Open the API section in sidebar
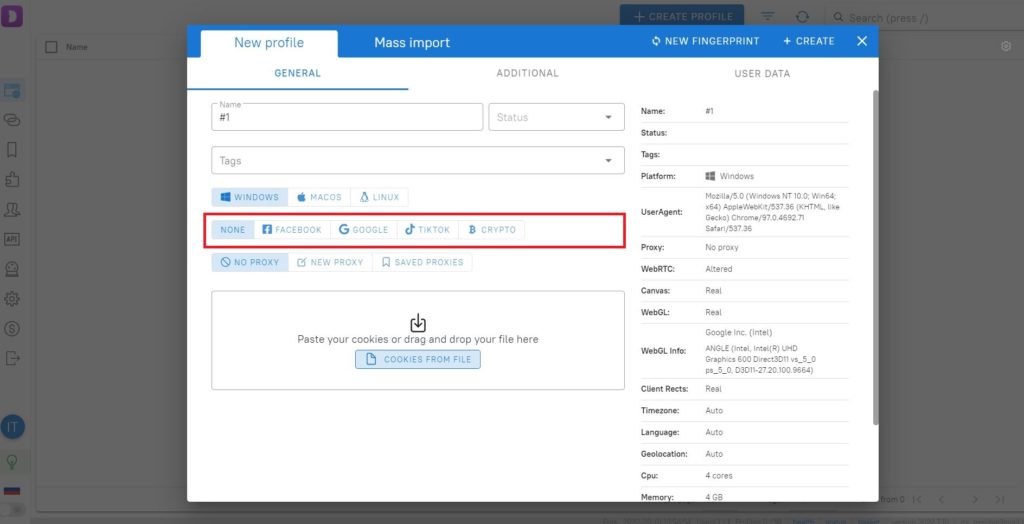 [x=12, y=239]
